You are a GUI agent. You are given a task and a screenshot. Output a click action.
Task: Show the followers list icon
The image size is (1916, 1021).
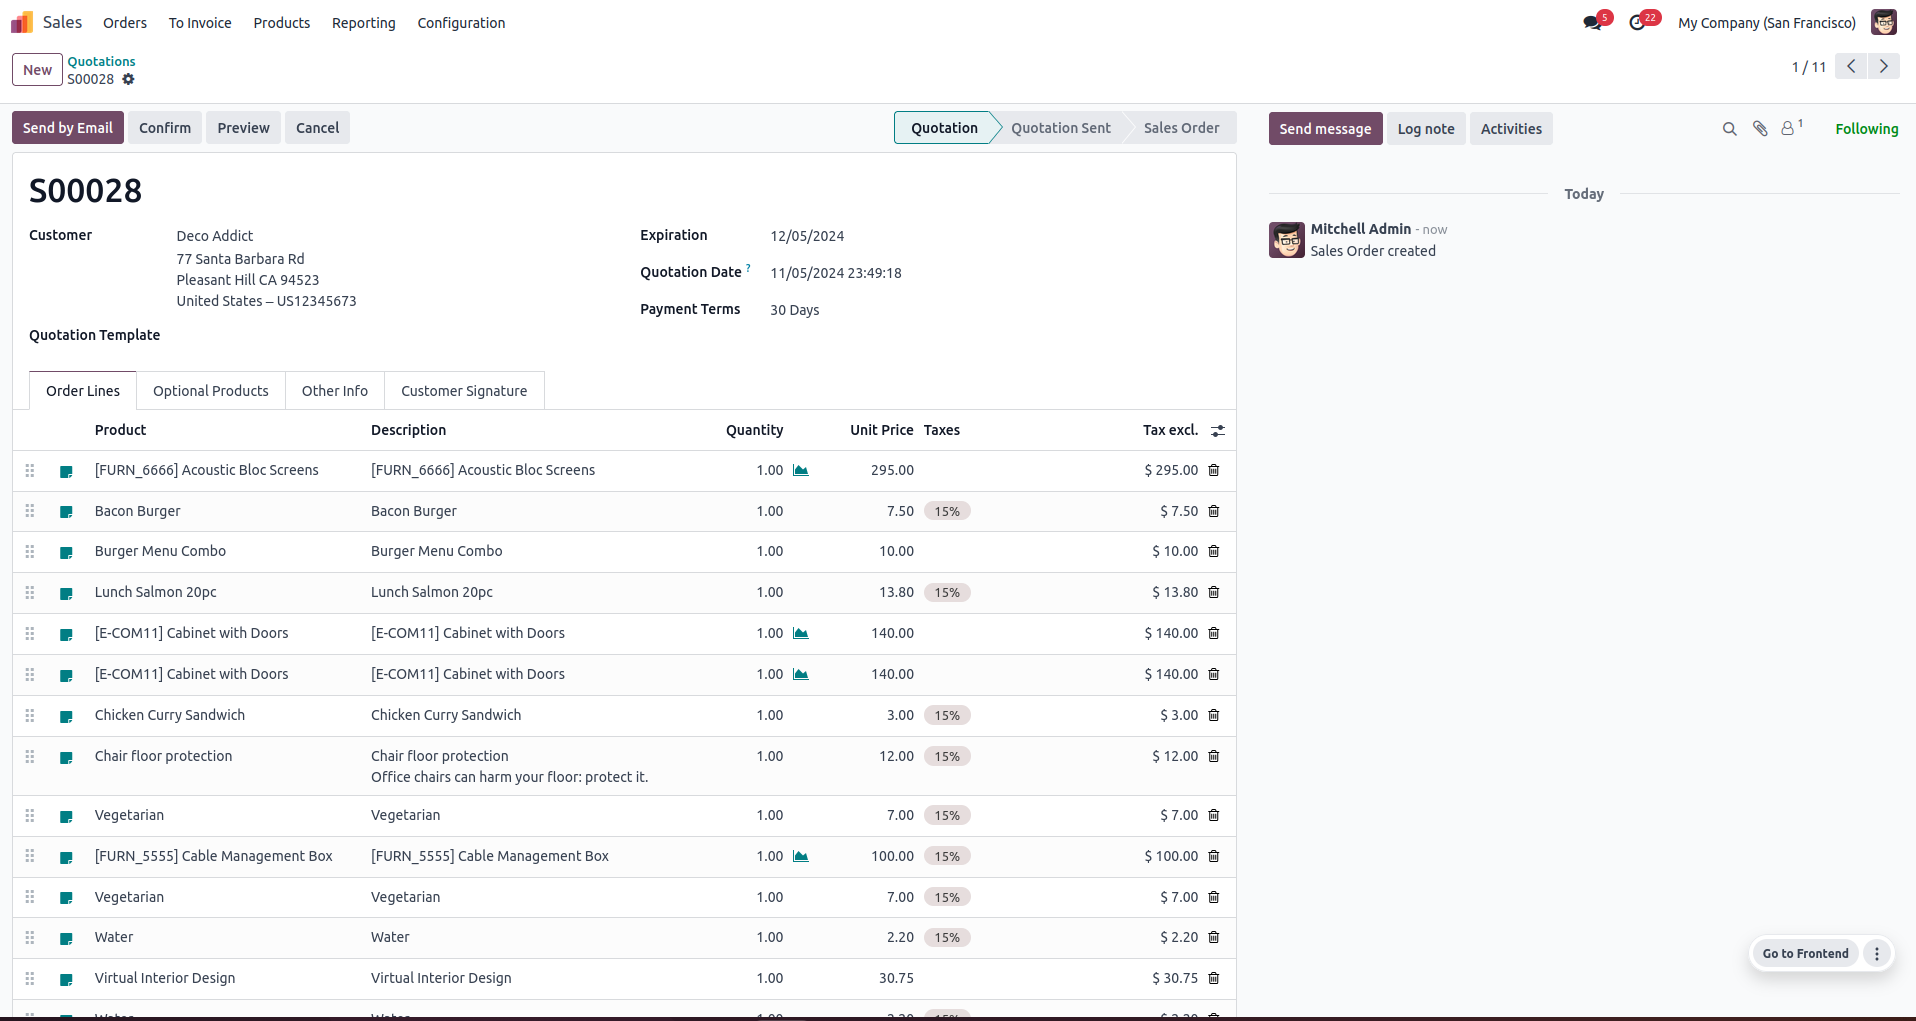[1791, 128]
